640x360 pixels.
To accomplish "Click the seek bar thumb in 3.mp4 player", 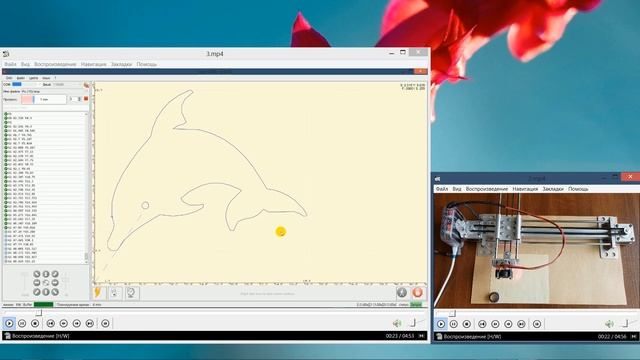I will tap(38, 313).
